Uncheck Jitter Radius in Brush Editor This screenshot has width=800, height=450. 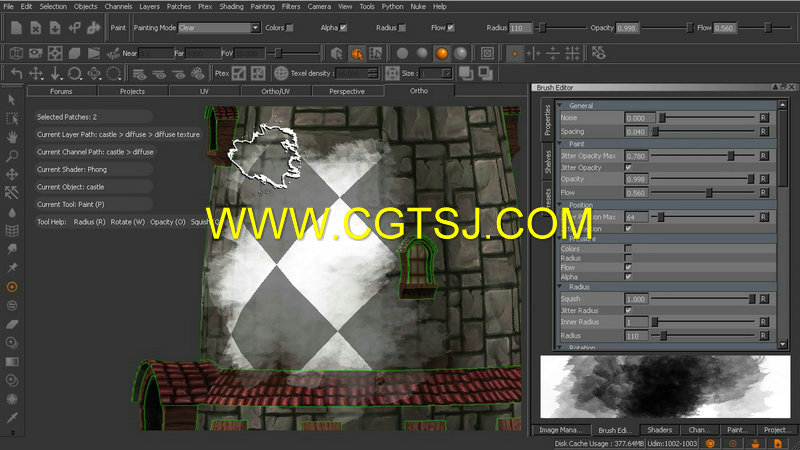(x=628, y=310)
